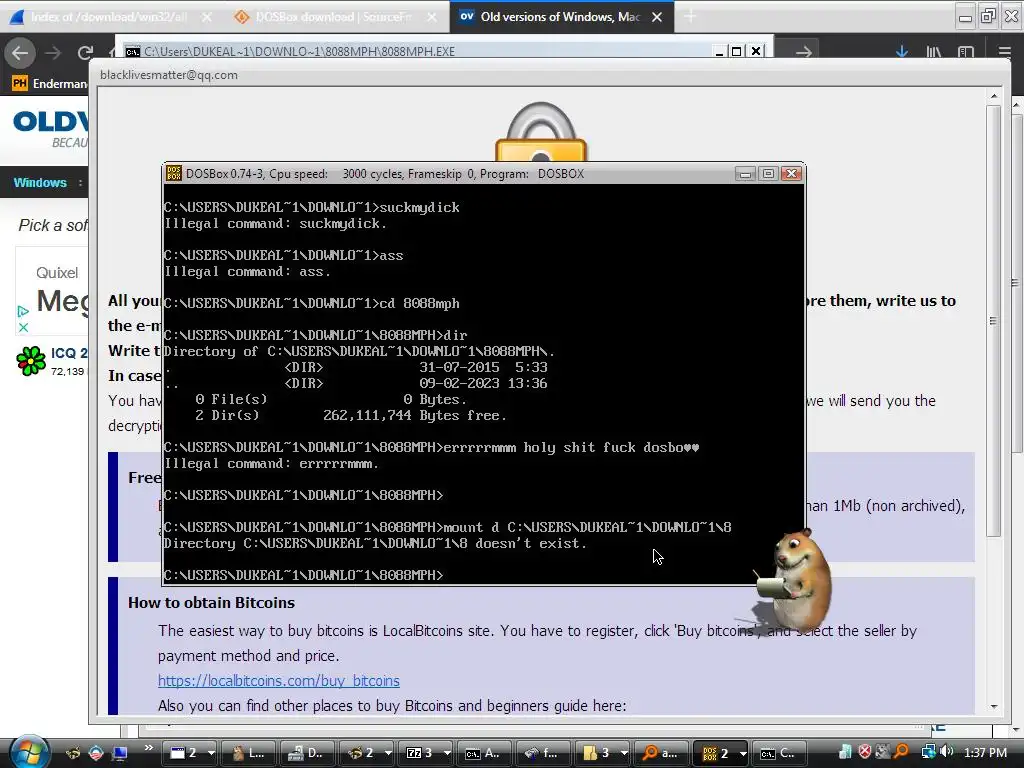Viewport: 1024px width, 768px height.
Task: Click the browser Back button
Action: coord(20,53)
